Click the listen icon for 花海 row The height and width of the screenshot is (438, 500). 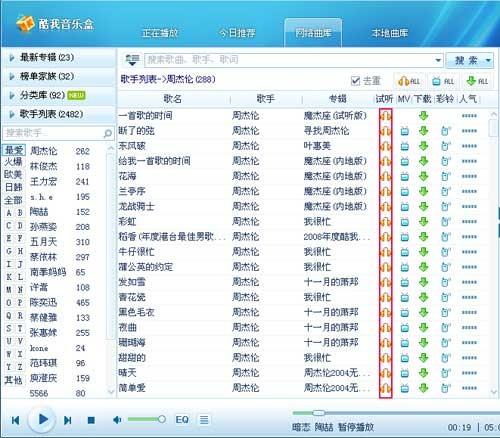point(385,176)
